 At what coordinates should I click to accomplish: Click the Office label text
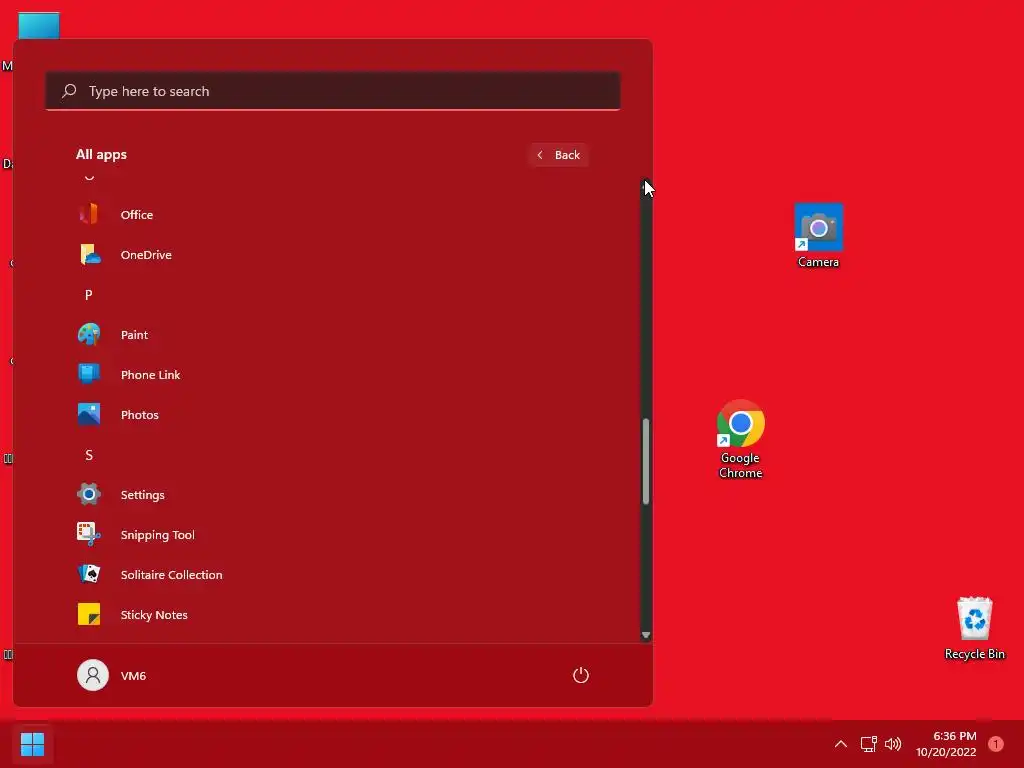pos(136,215)
